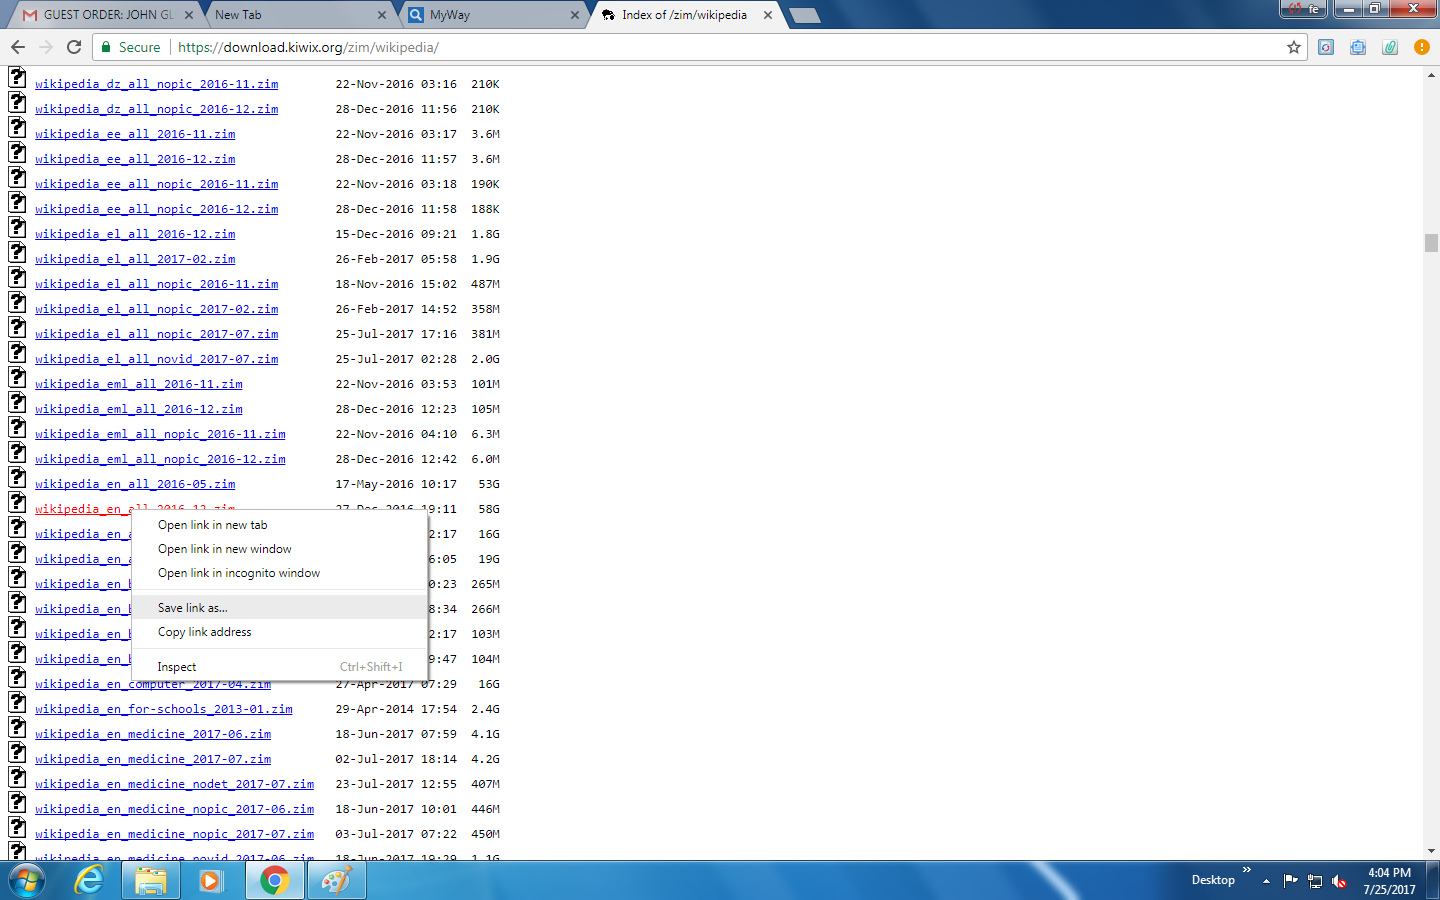Click file icon beside wikipedia_eml_all_2016-12.zim
The height and width of the screenshot is (900, 1440).
tap(17, 402)
